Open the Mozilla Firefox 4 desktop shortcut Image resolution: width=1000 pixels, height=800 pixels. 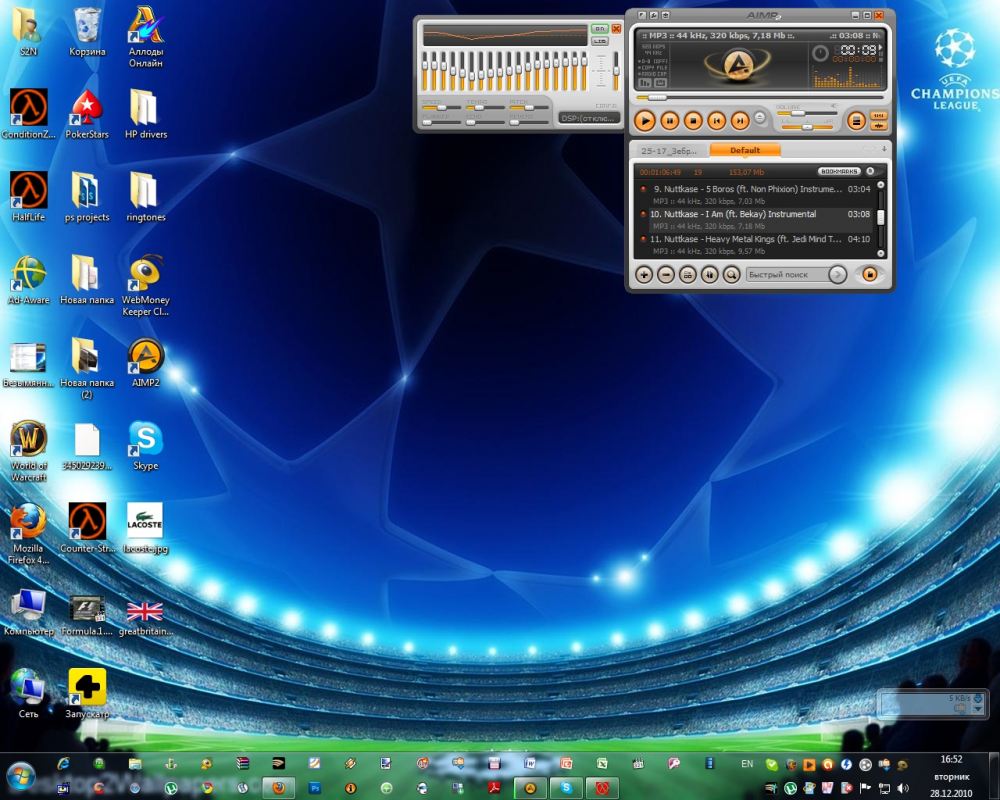(x=28, y=534)
